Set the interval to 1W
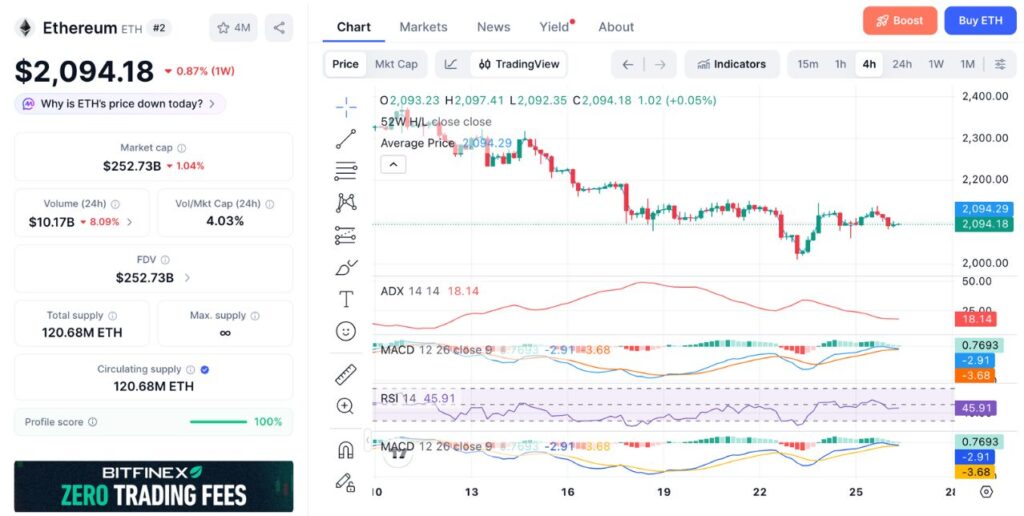Image resolution: width=1024 pixels, height=516 pixels. coord(936,64)
